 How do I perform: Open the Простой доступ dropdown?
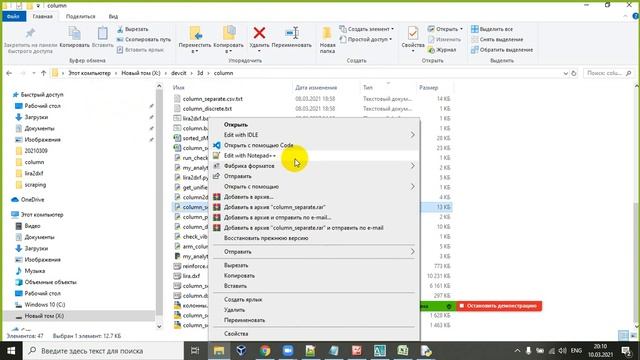tap(365, 39)
